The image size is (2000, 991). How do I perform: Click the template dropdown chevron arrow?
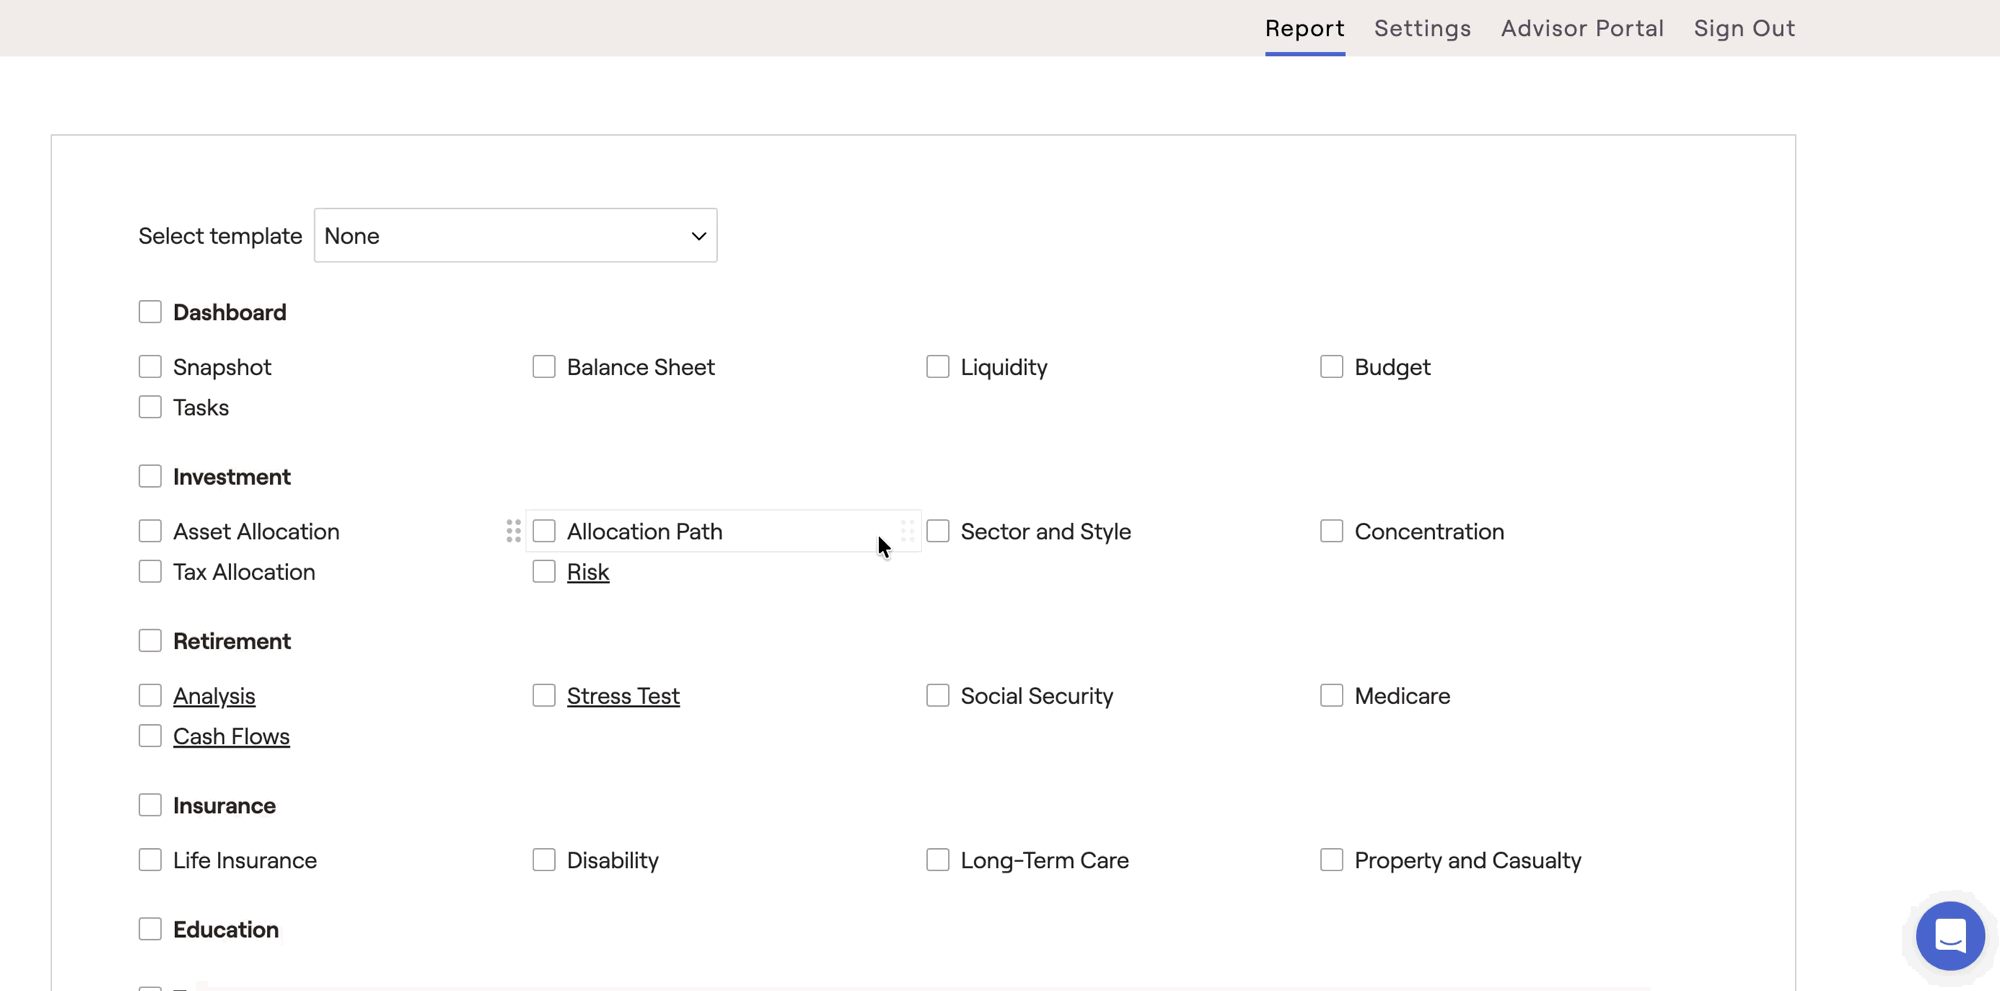click(x=698, y=236)
